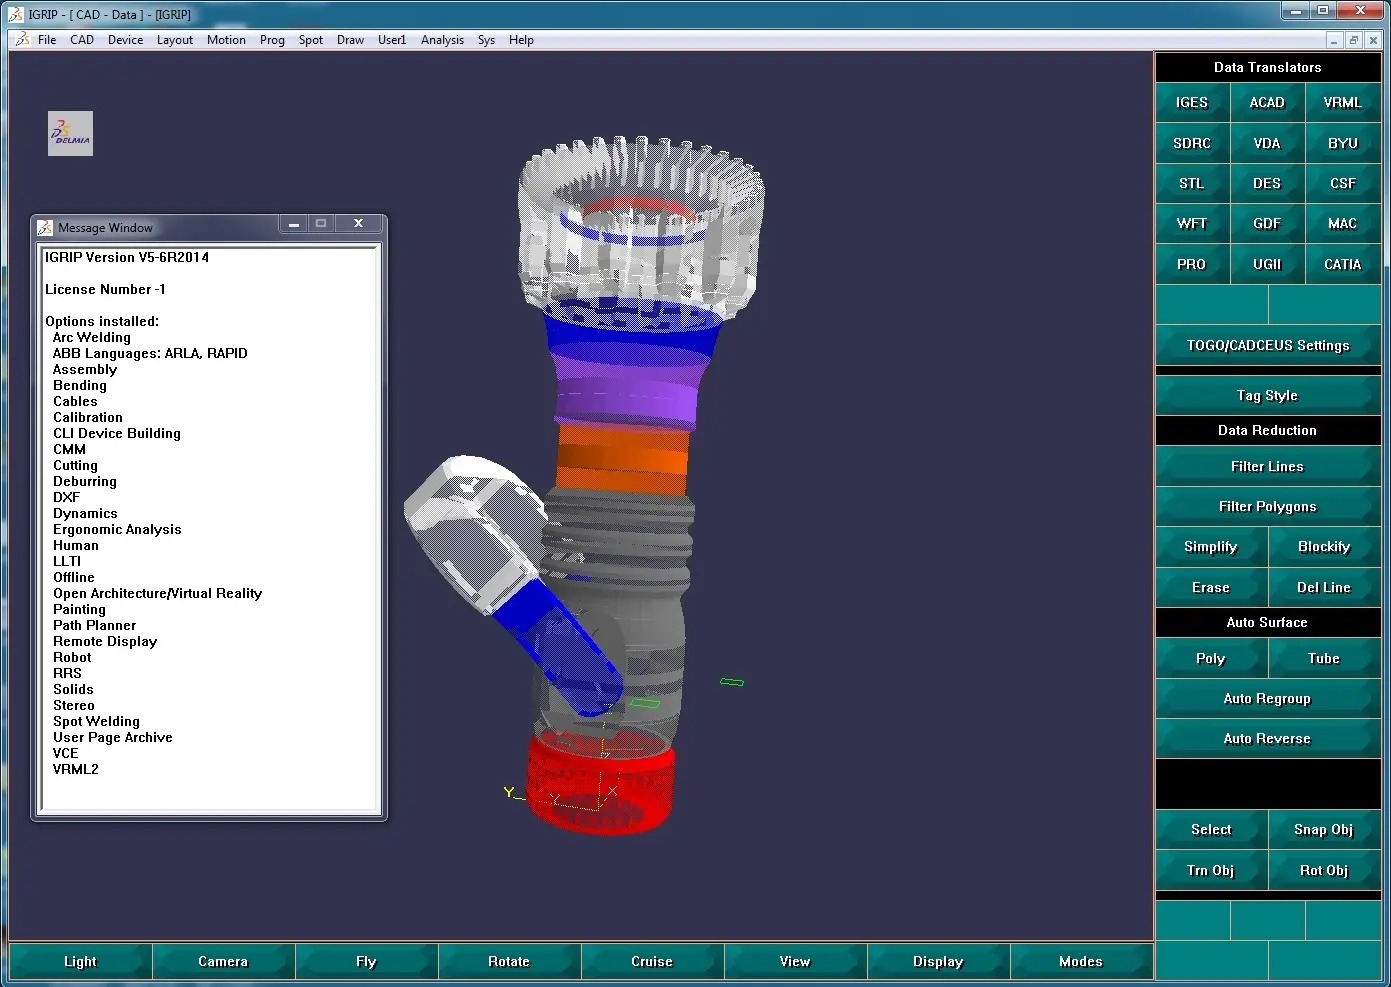Open the Spot menu

coord(311,40)
